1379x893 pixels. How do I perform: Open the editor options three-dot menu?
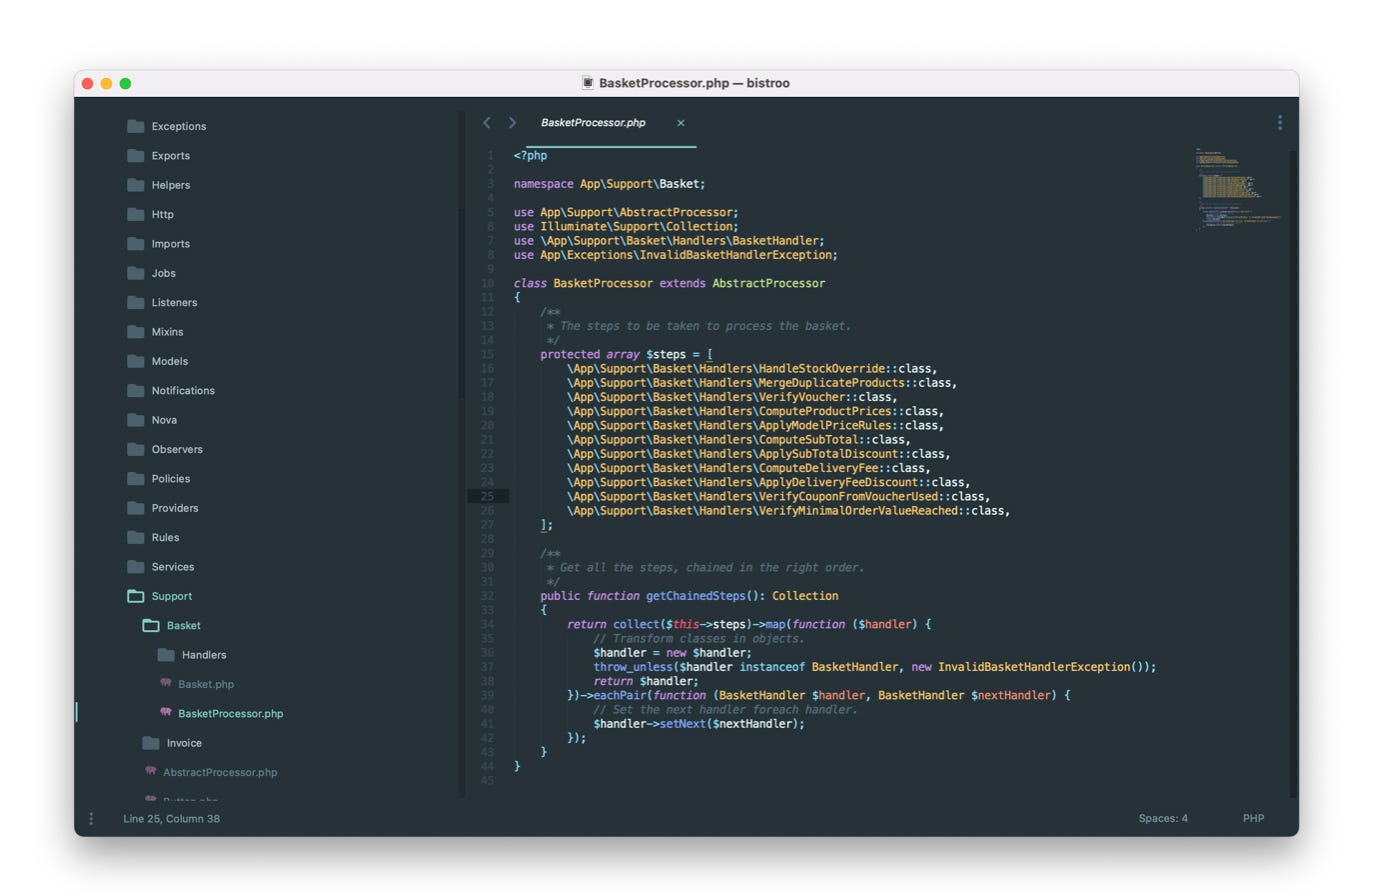tap(1279, 123)
